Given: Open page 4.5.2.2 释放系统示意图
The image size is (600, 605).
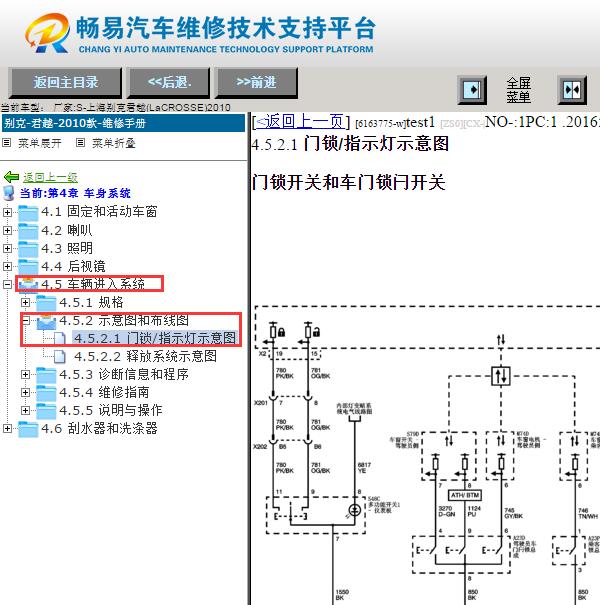Looking at the screenshot, I should 145,356.
